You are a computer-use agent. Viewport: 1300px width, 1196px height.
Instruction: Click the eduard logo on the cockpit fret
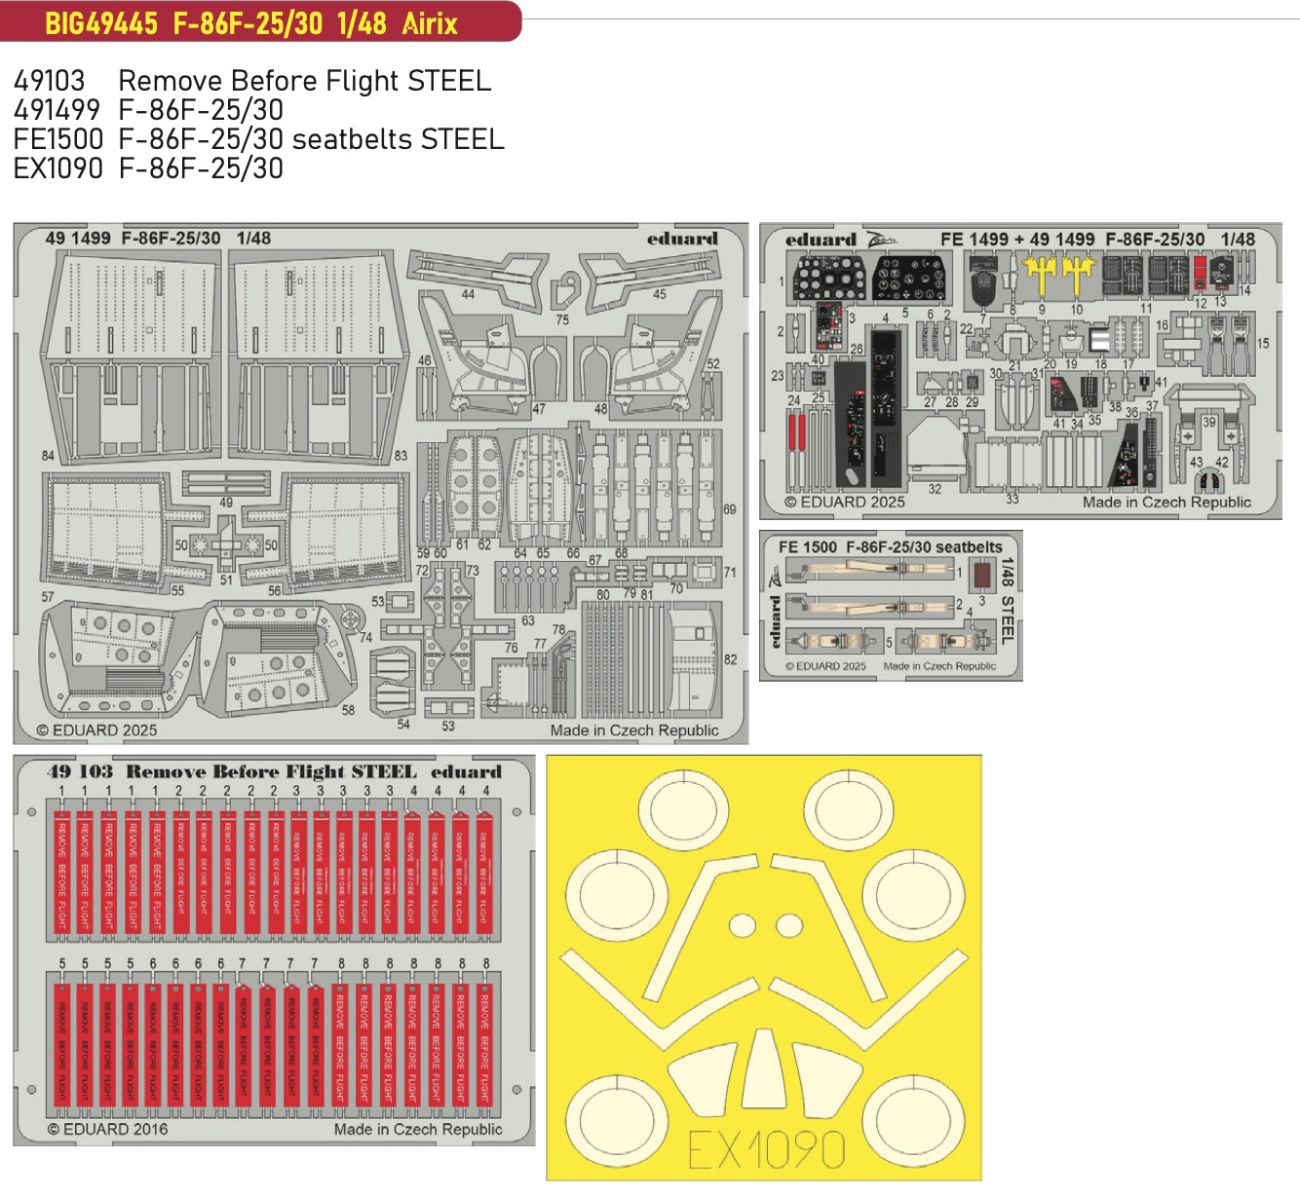[x=821, y=239]
